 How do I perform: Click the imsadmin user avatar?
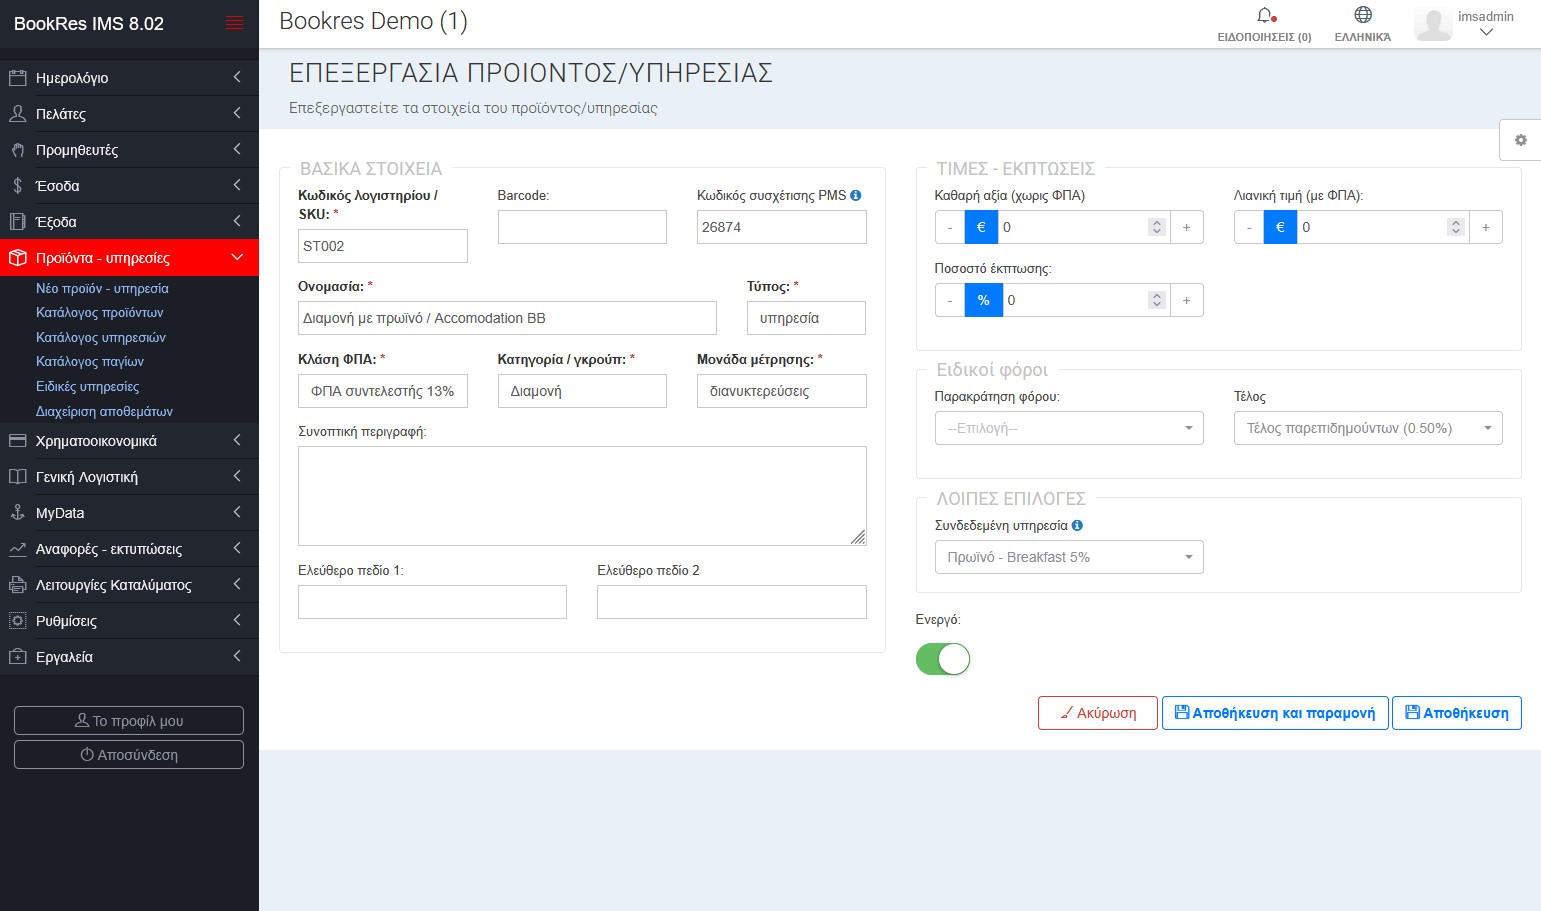(x=1433, y=24)
